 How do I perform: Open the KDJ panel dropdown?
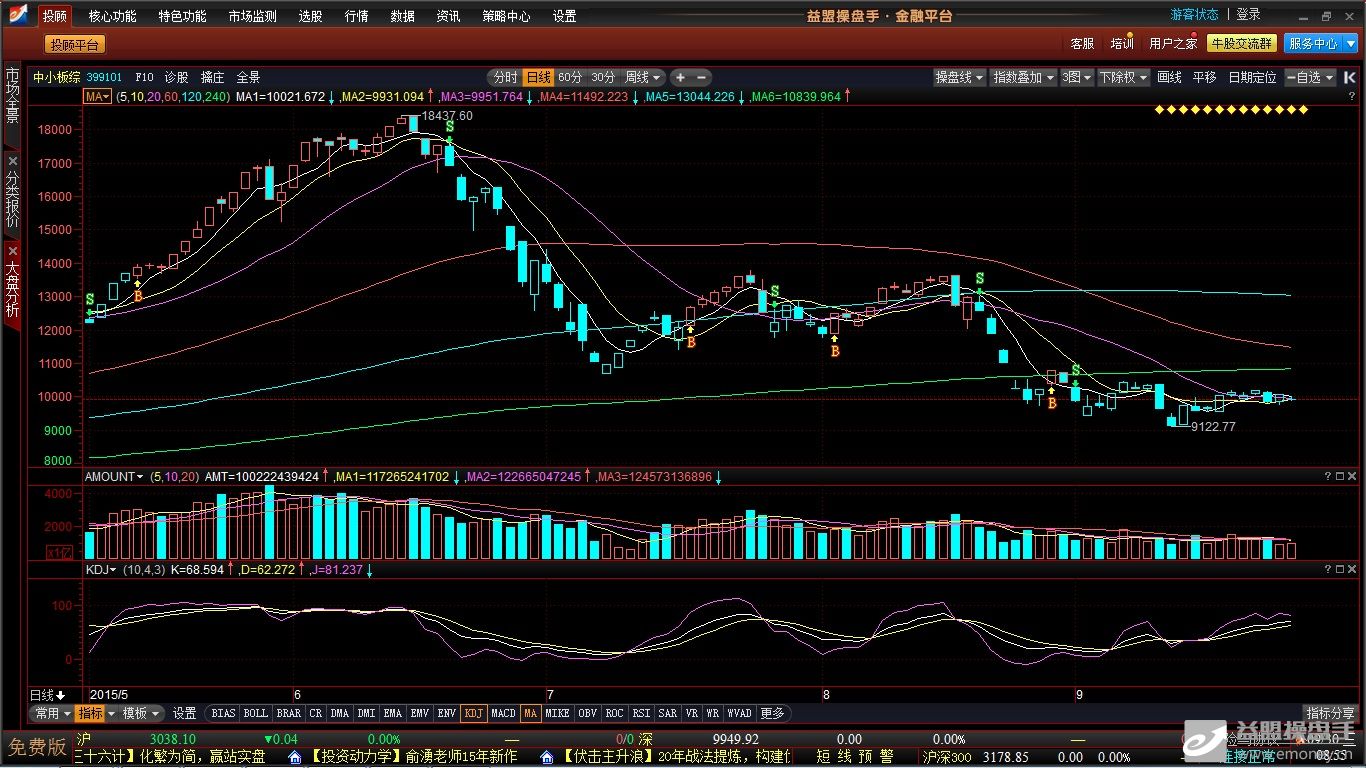point(101,569)
